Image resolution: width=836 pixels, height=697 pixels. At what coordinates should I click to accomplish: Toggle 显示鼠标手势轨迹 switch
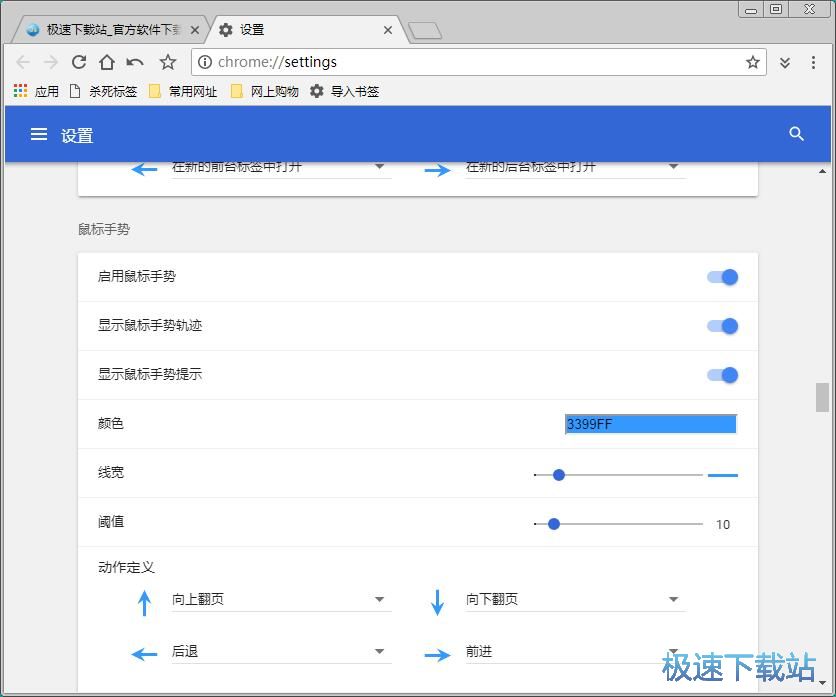coord(722,326)
